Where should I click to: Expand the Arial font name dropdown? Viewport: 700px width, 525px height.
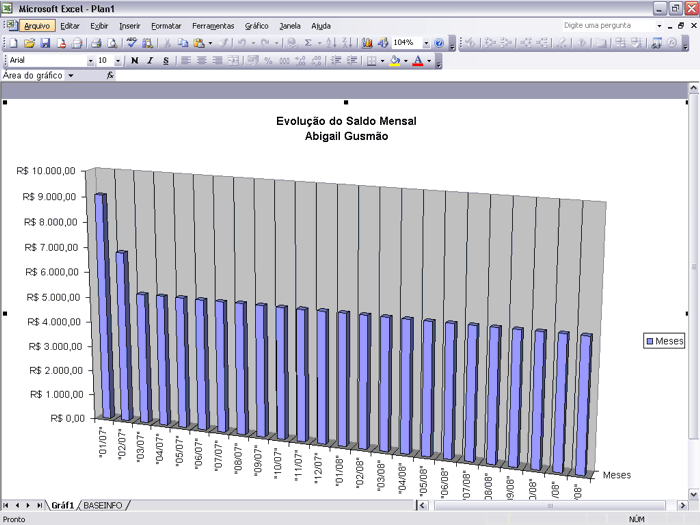pos(90,61)
